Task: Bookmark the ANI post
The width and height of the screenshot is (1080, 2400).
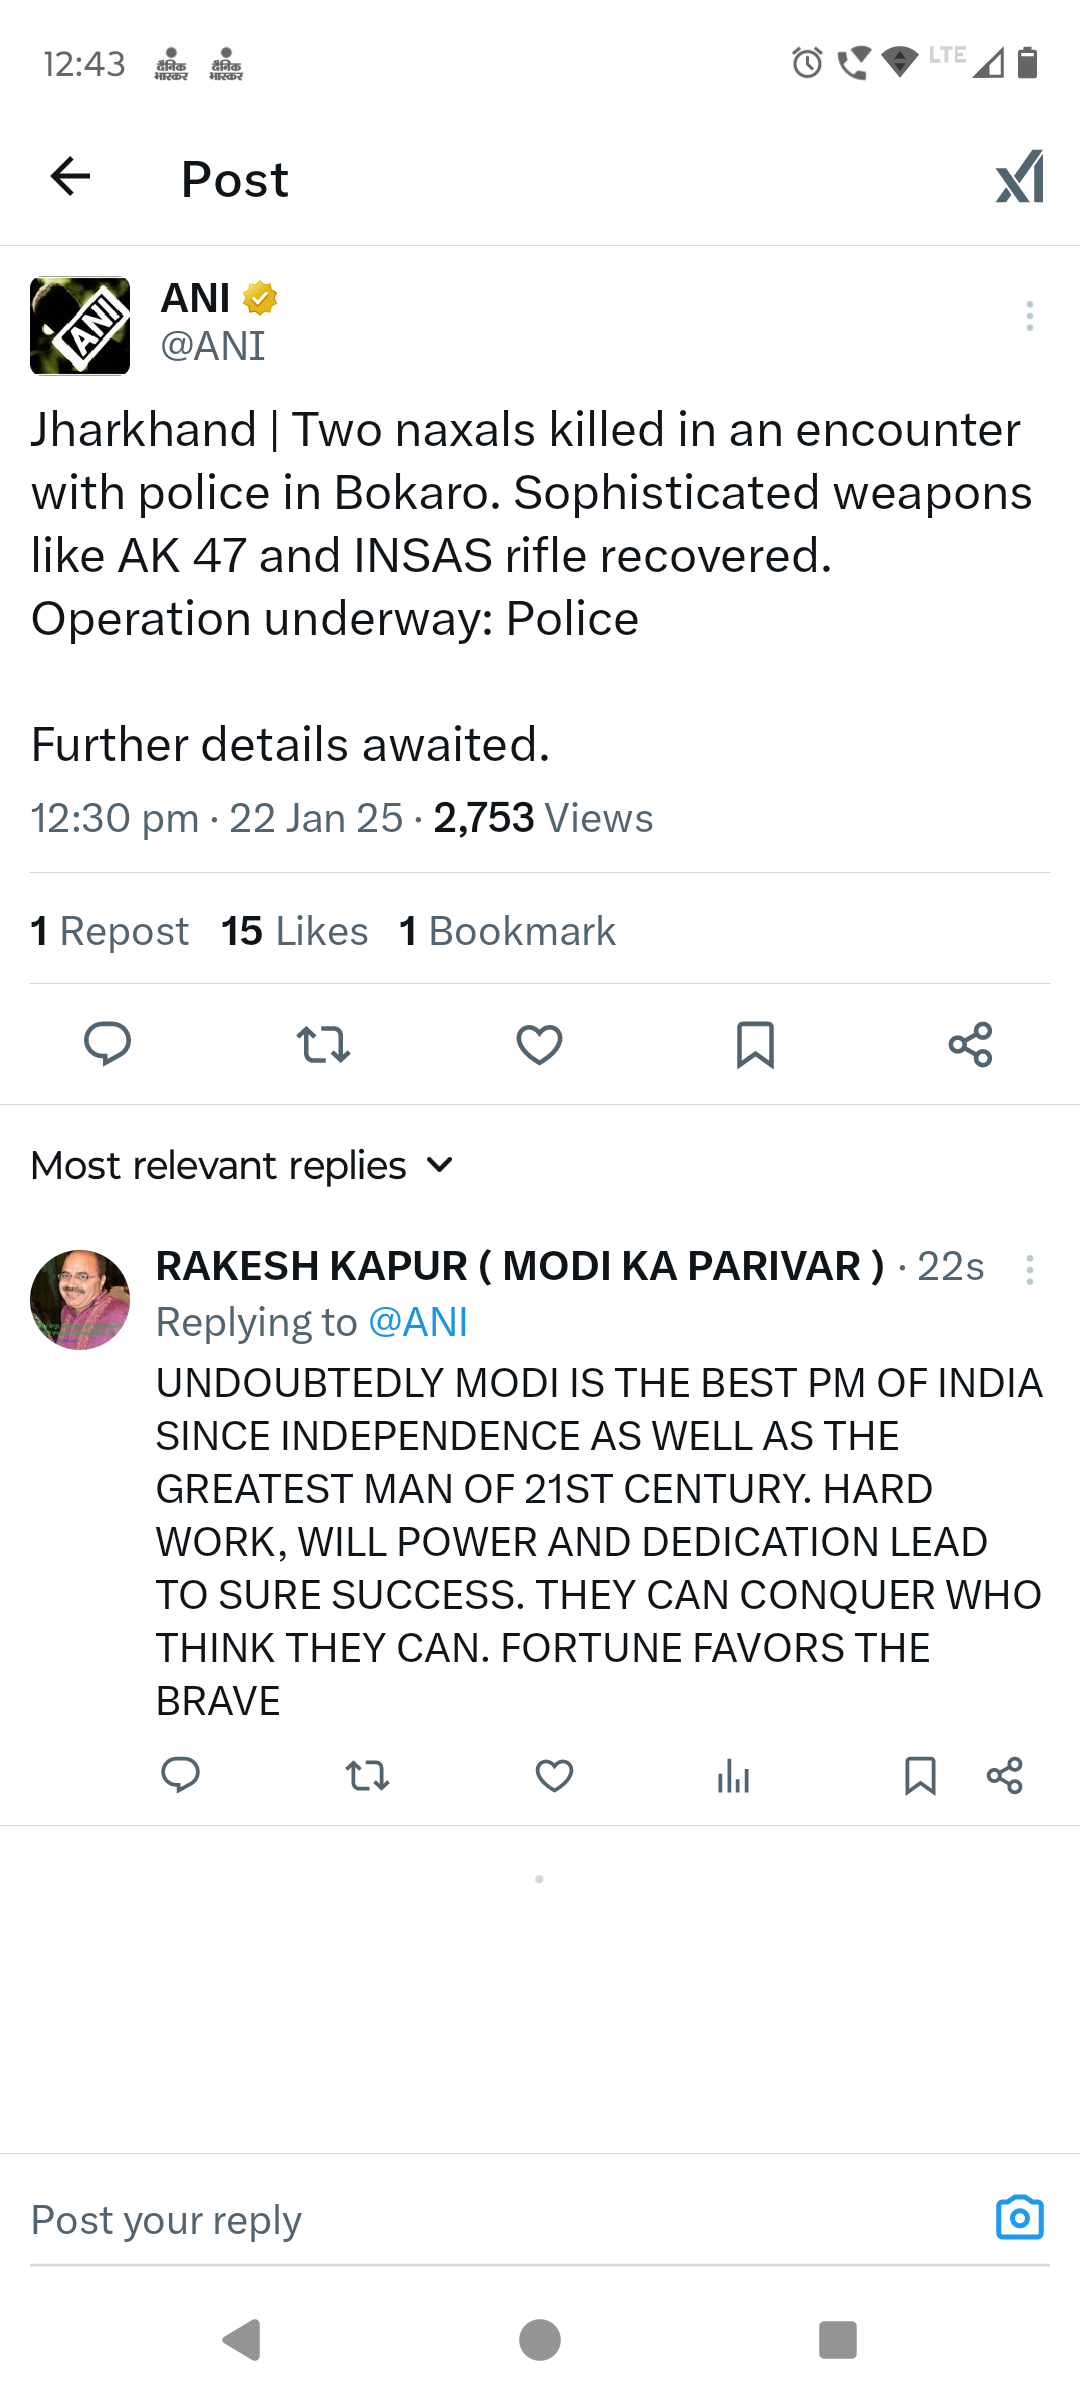Action: tap(755, 1044)
